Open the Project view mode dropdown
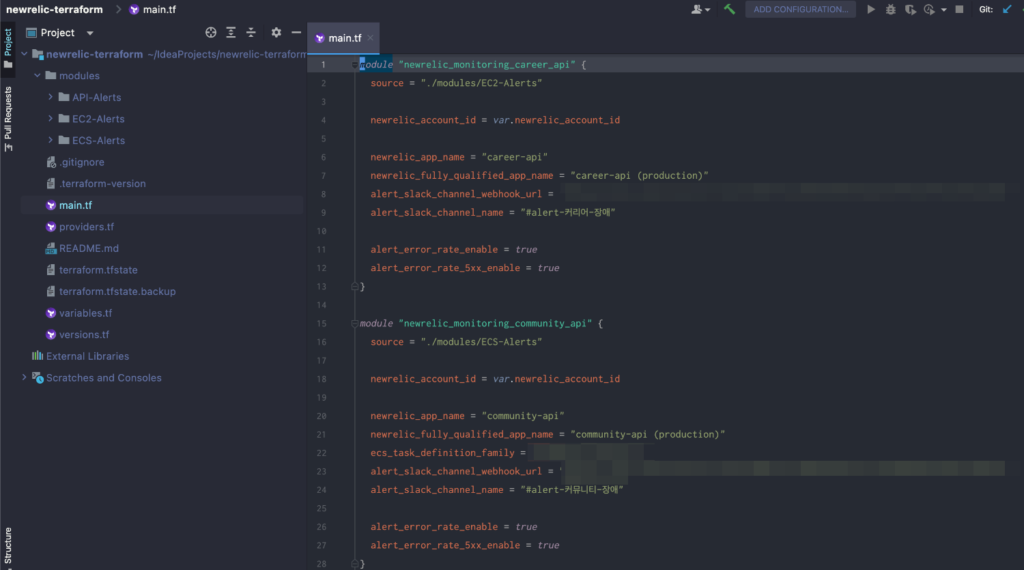The height and width of the screenshot is (570, 1024). [90, 33]
